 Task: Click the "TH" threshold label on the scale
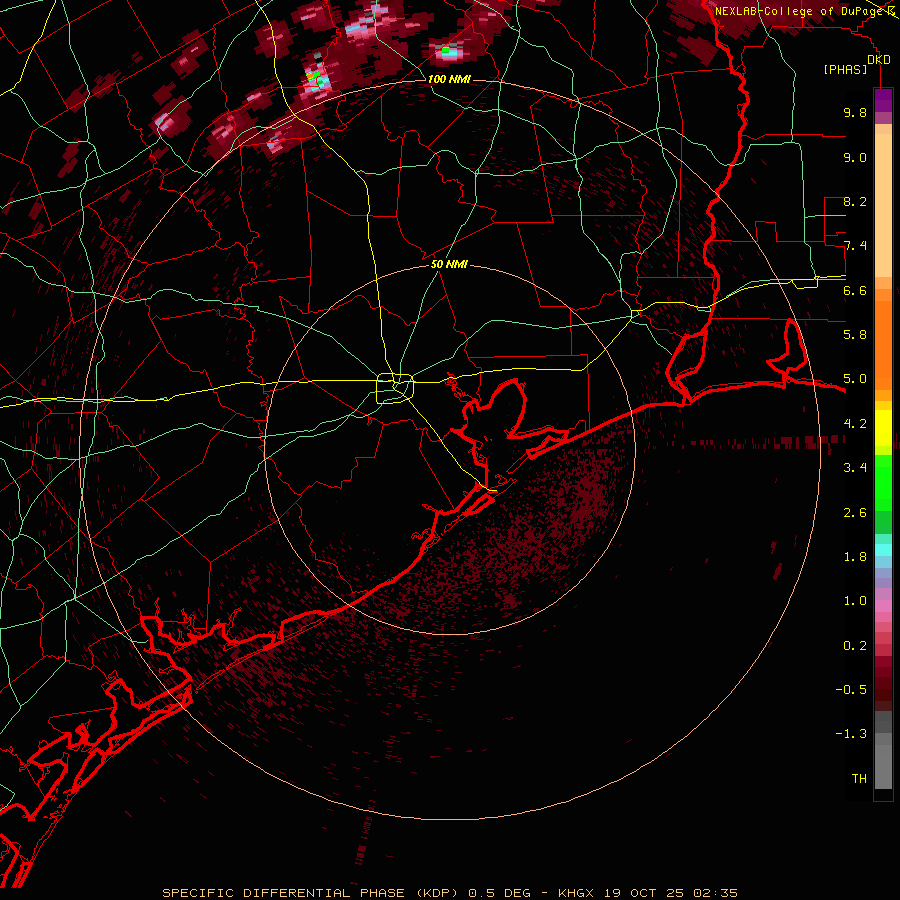click(859, 779)
